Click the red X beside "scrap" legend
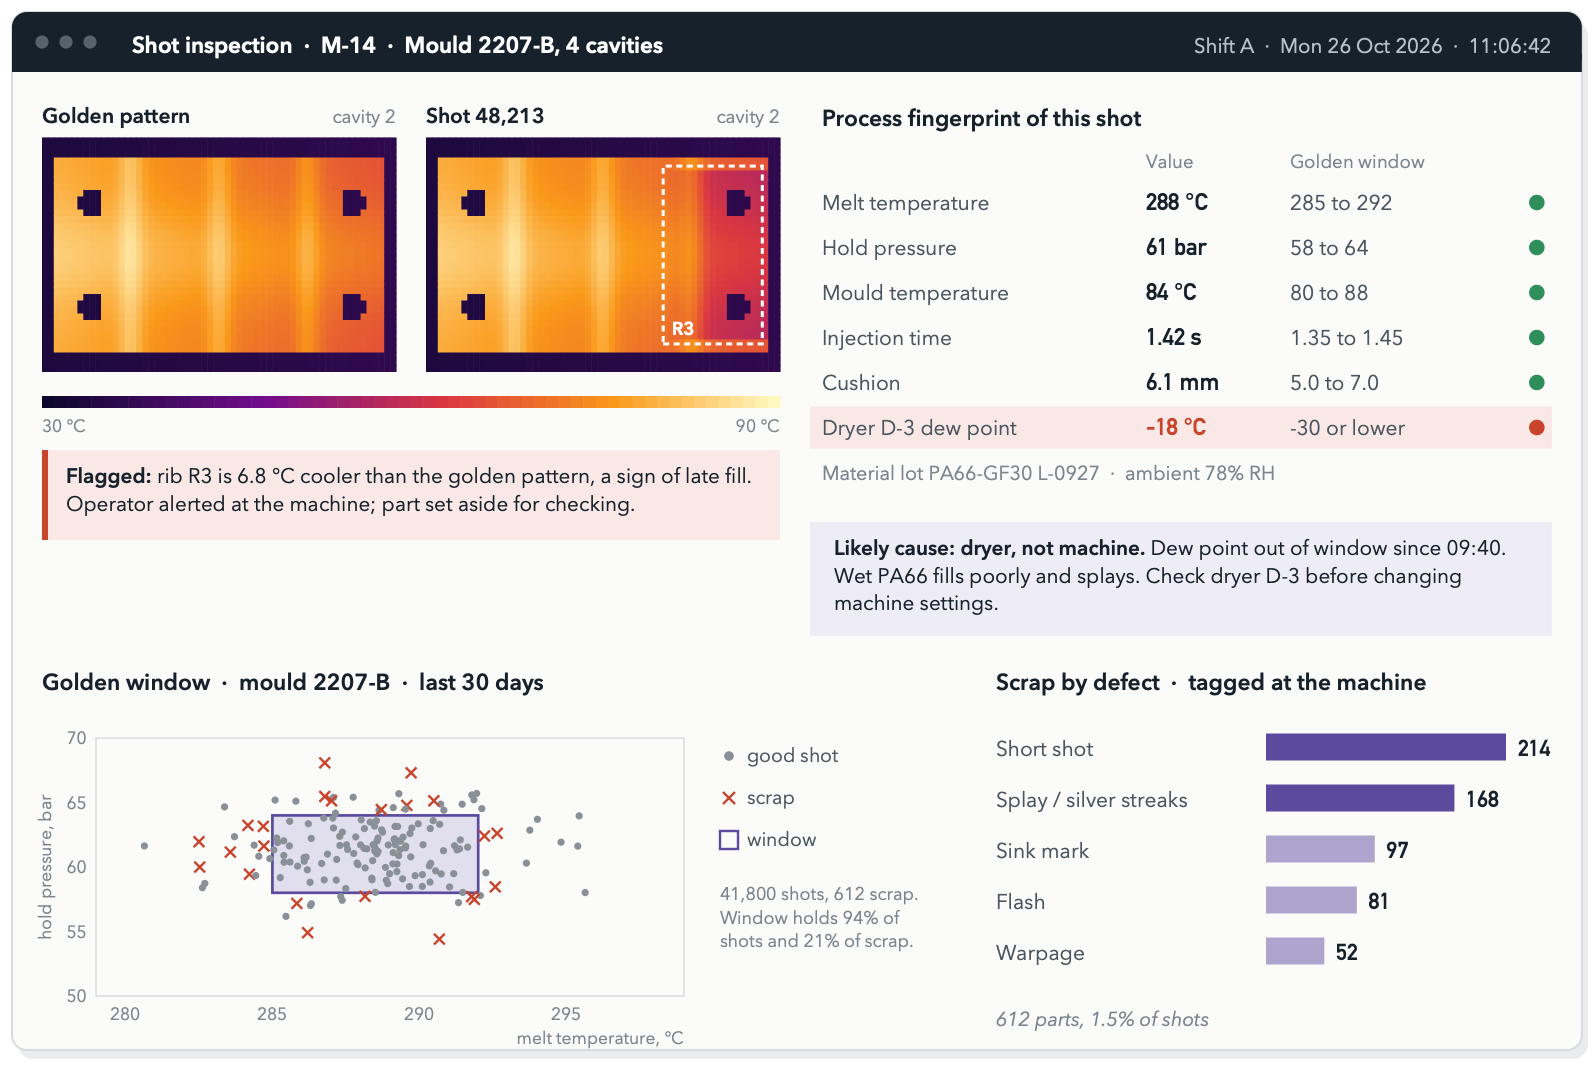 [x=729, y=798]
